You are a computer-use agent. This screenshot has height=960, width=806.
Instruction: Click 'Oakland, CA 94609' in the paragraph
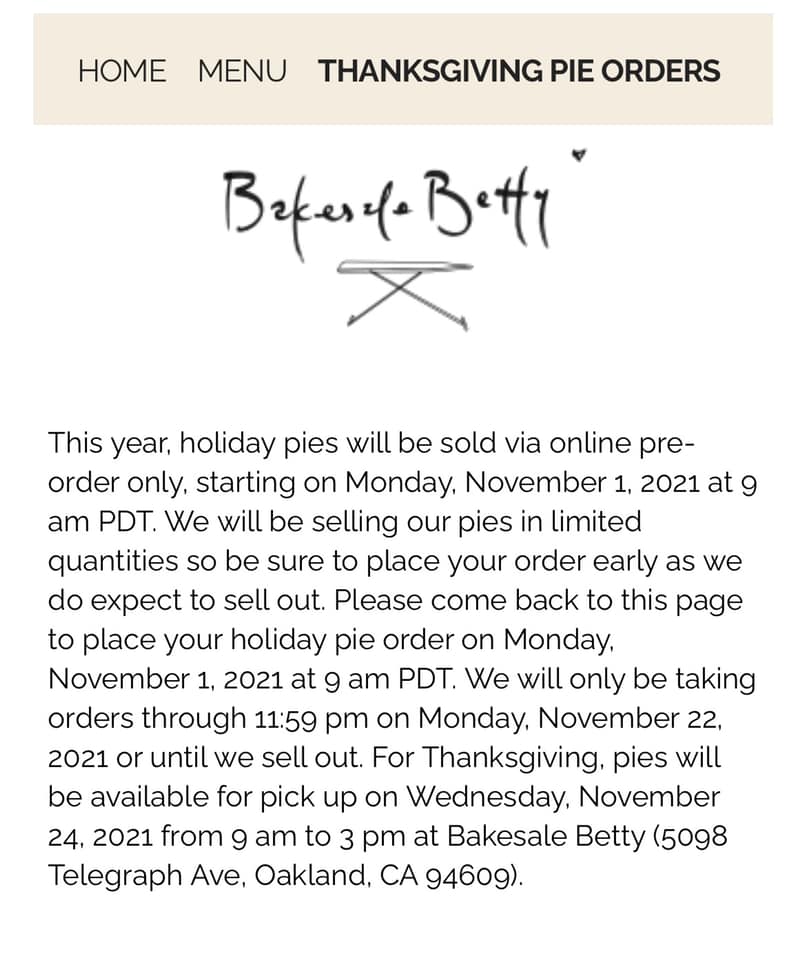(388, 875)
